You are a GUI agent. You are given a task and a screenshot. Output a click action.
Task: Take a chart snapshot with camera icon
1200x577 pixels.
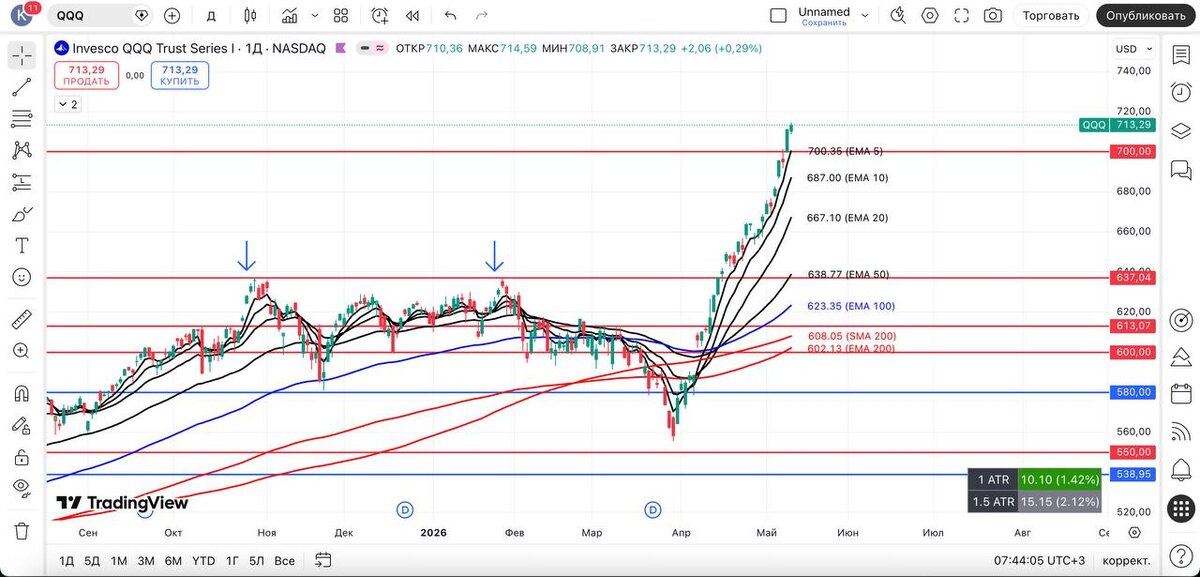click(x=992, y=15)
